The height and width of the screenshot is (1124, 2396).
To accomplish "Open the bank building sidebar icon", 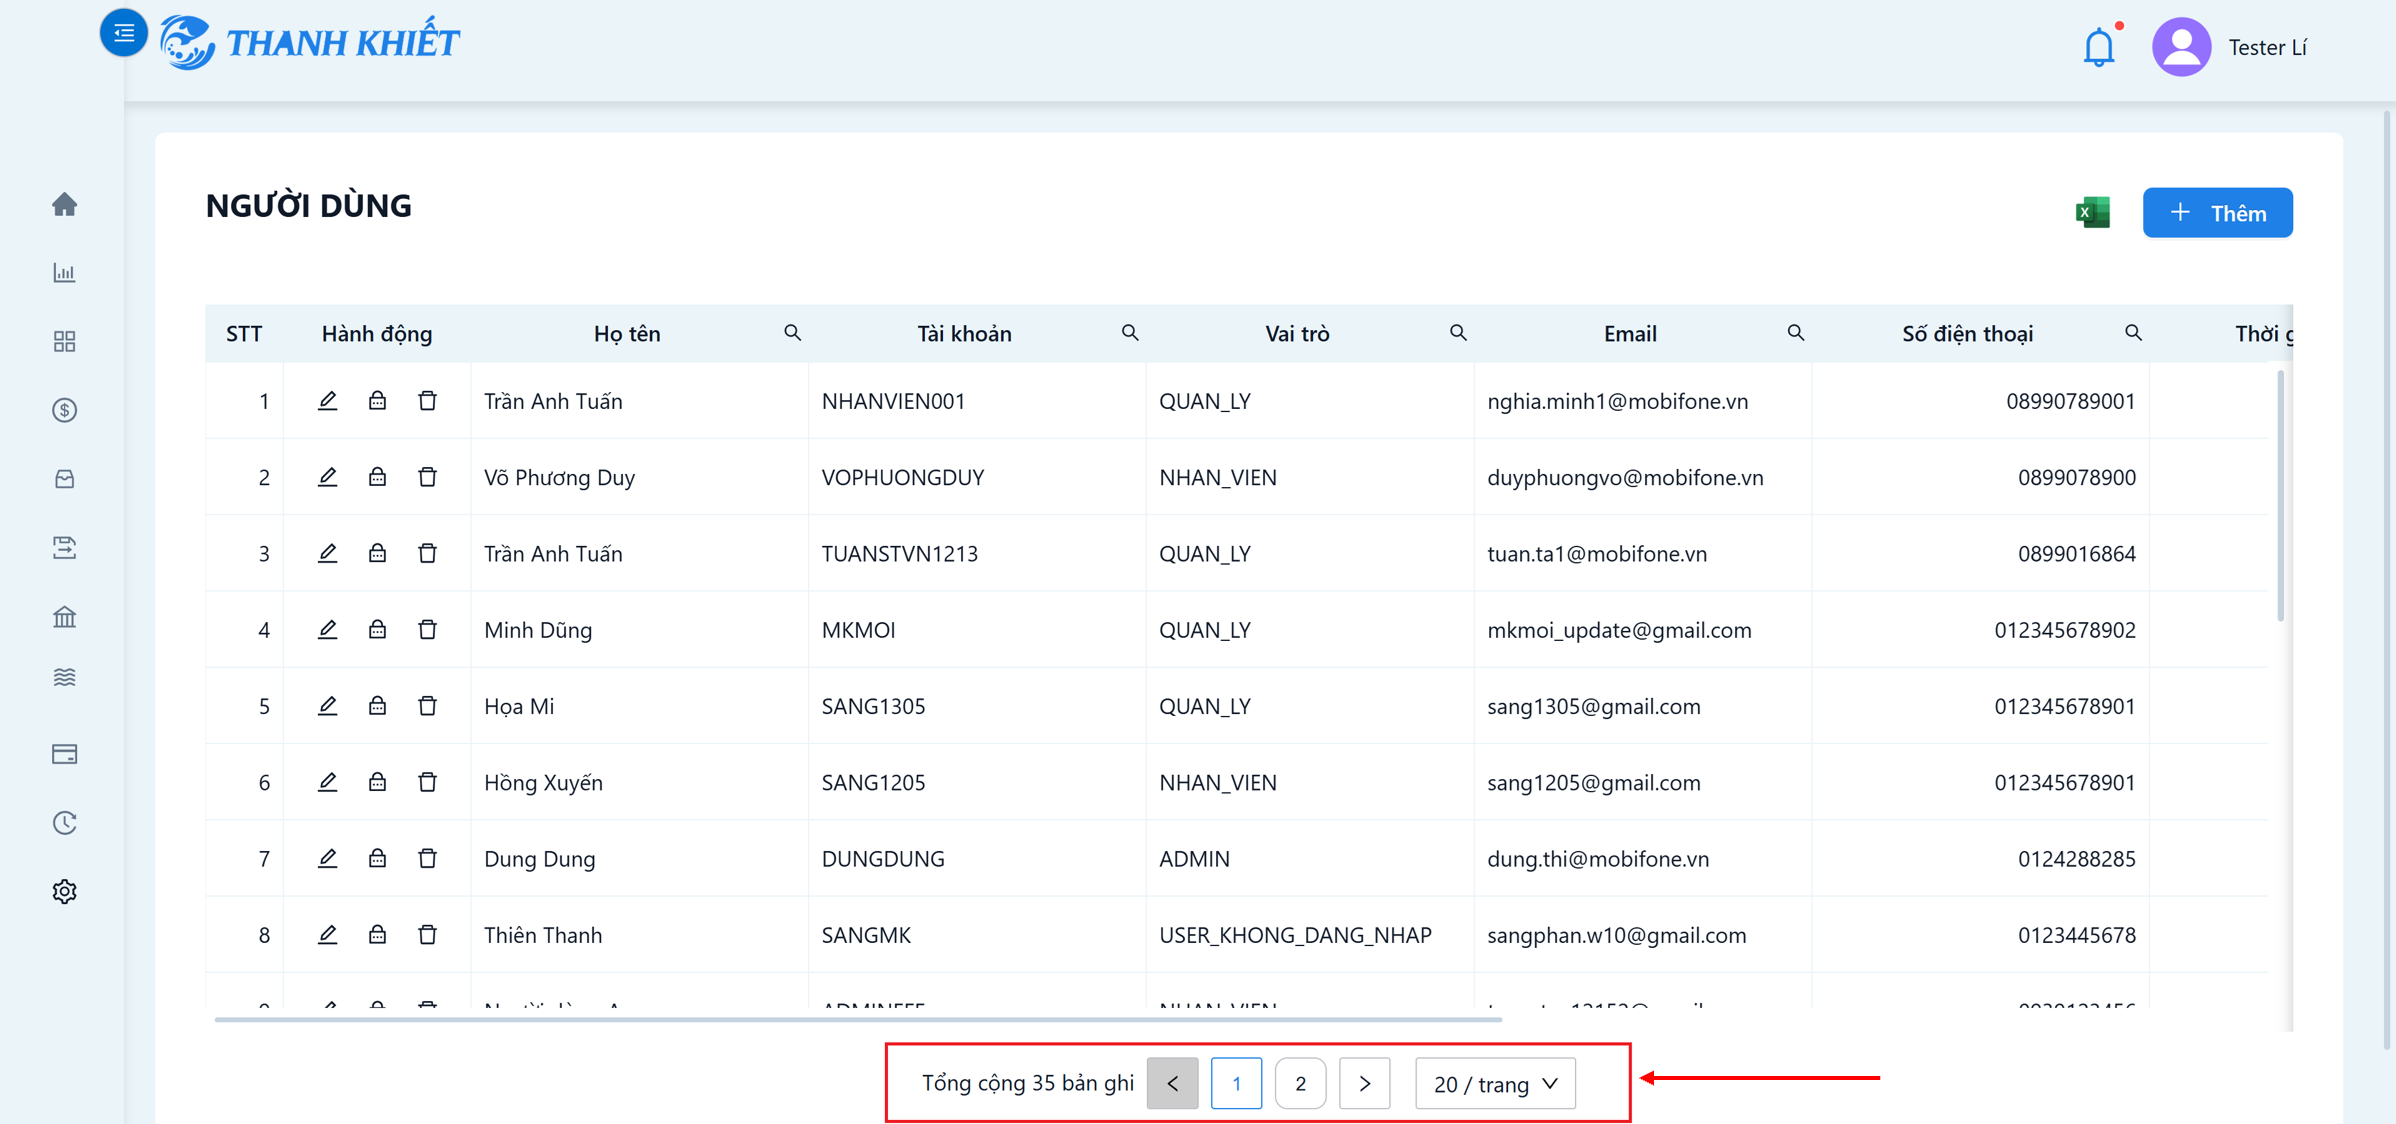I will (x=64, y=617).
